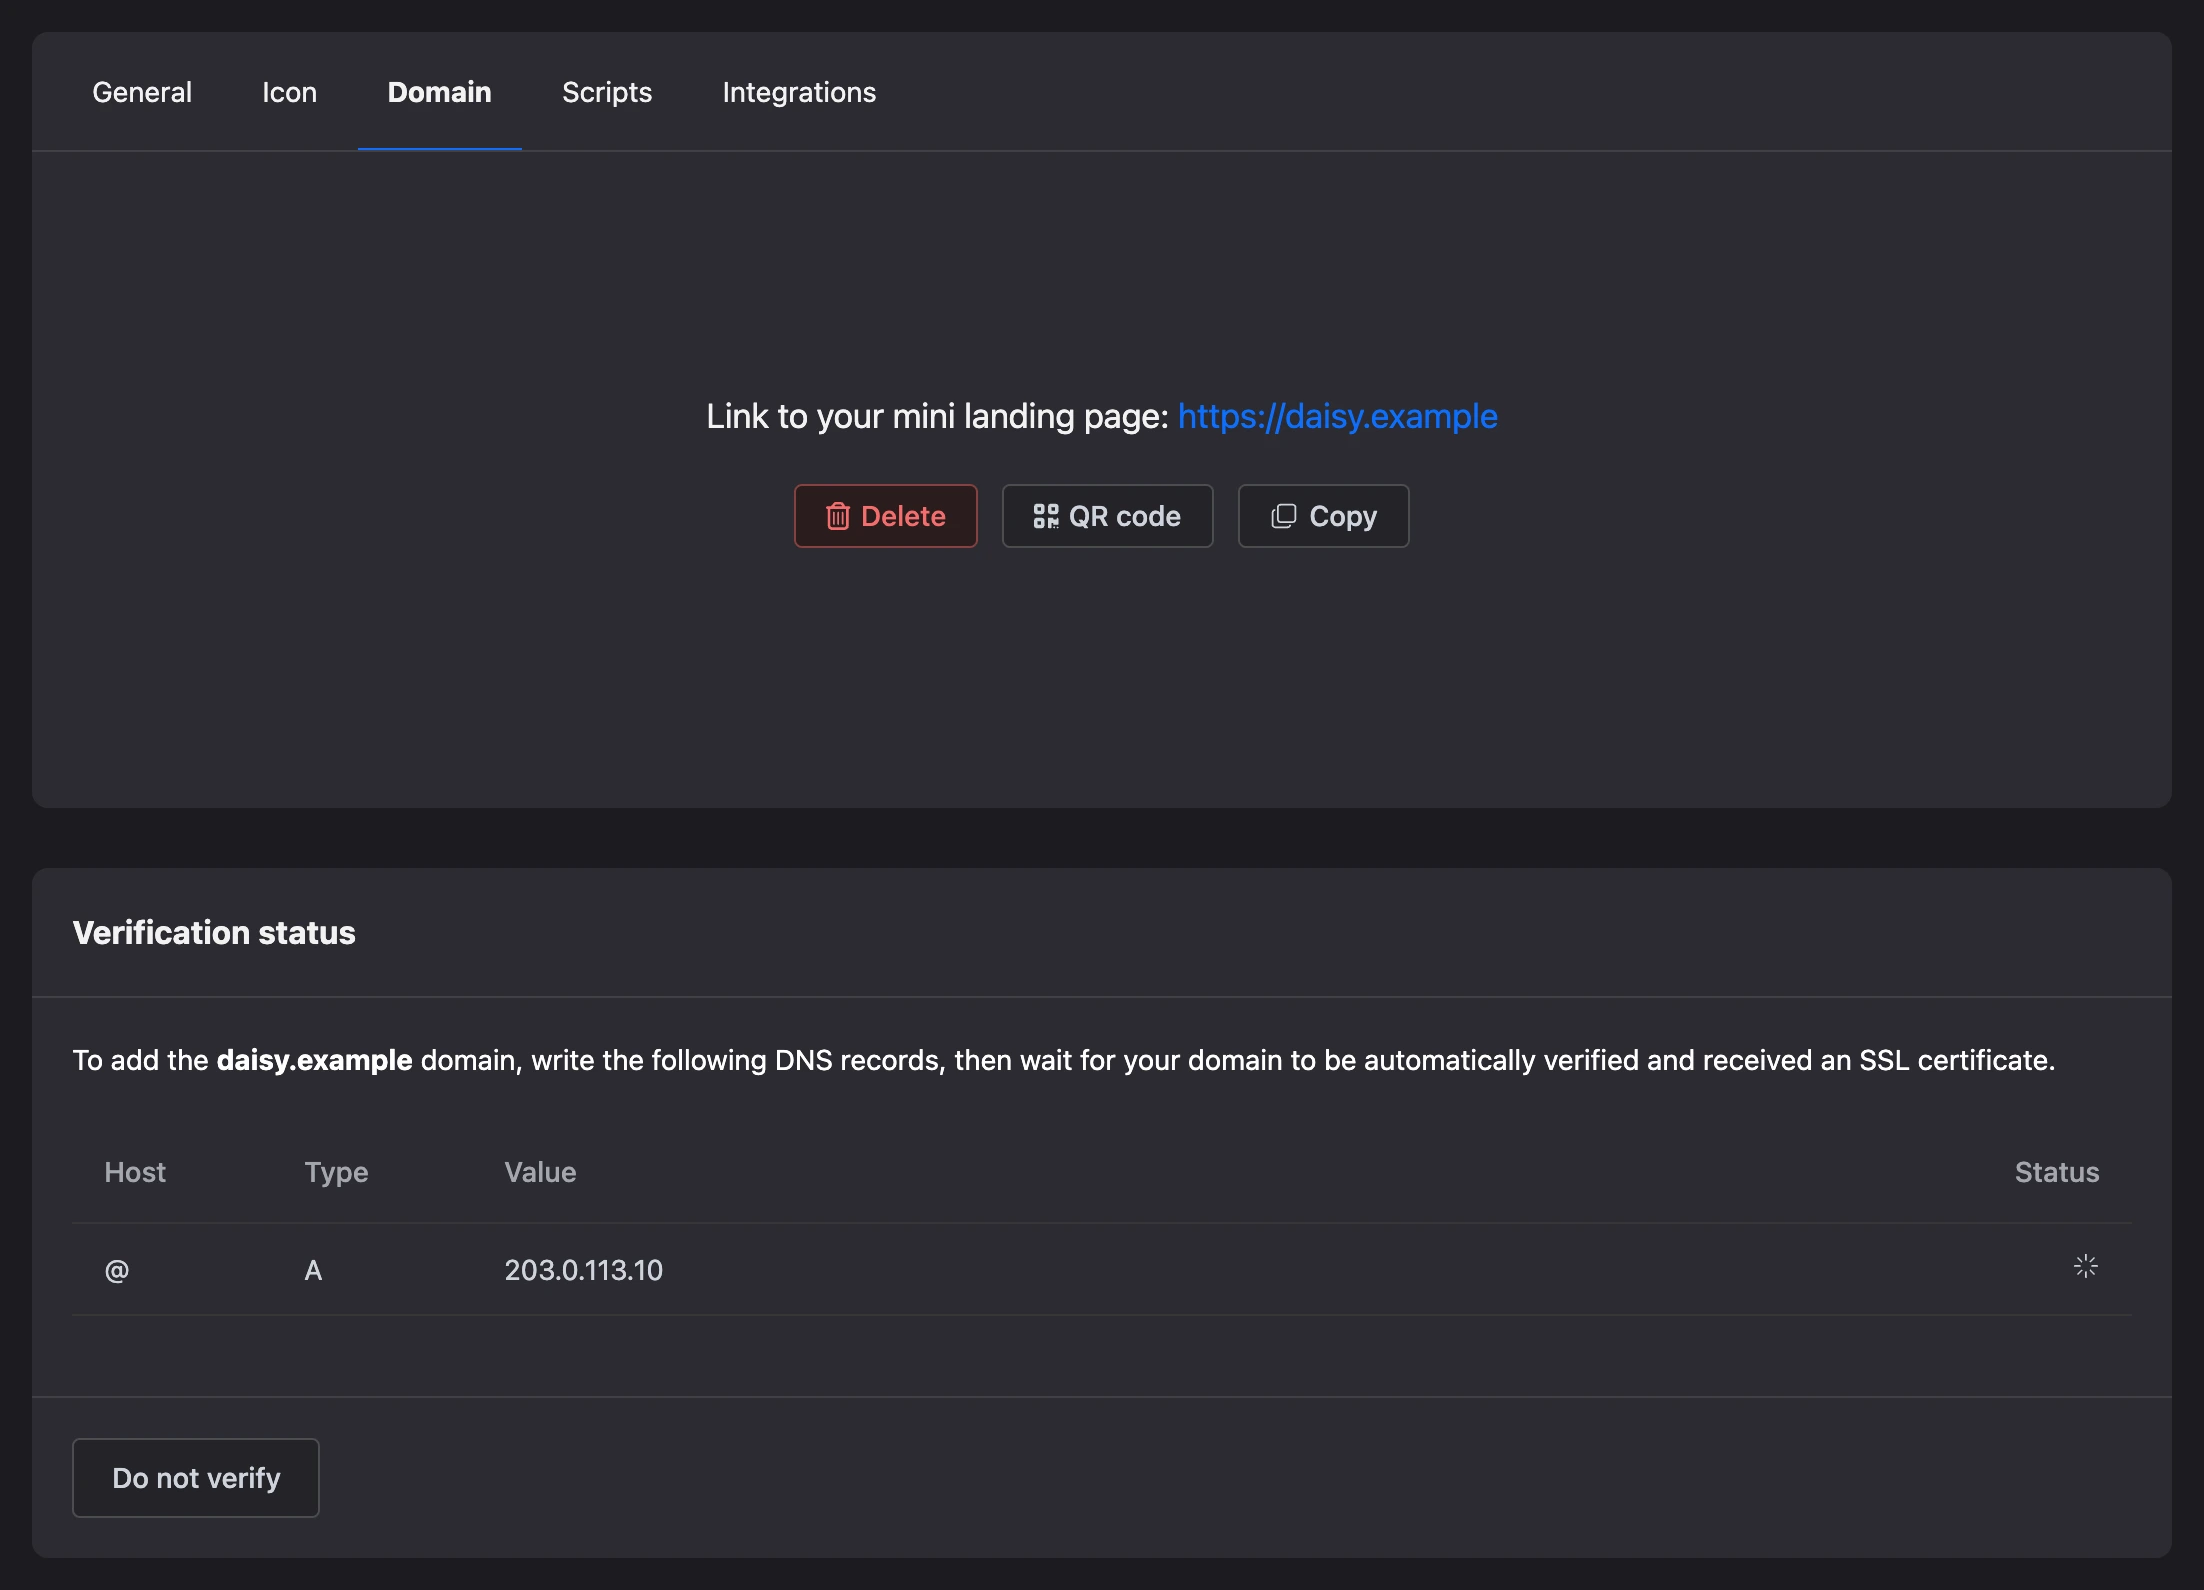This screenshot has height=1590, width=2204.
Task: Click the Status column header
Action: tap(2056, 1172)
